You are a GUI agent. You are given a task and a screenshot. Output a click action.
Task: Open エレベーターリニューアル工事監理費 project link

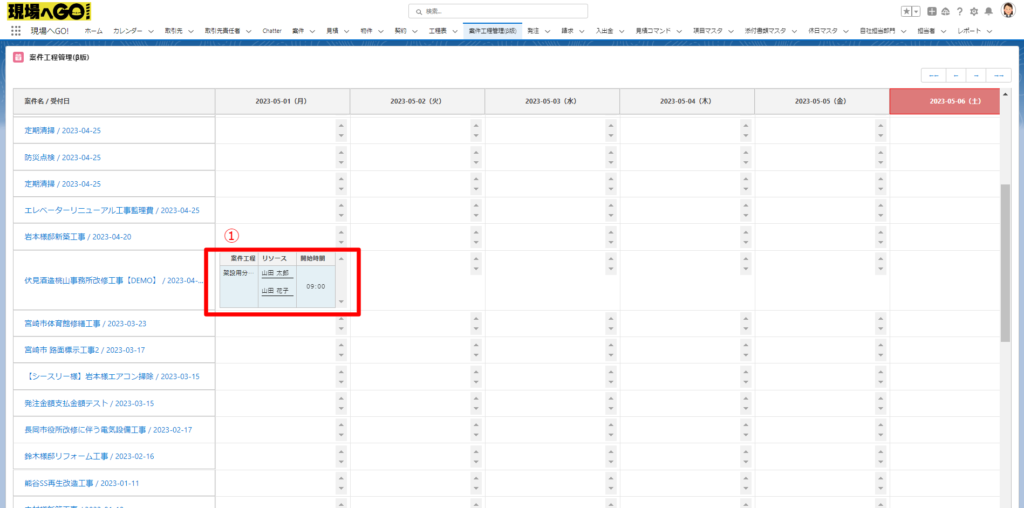click(111, 210)
